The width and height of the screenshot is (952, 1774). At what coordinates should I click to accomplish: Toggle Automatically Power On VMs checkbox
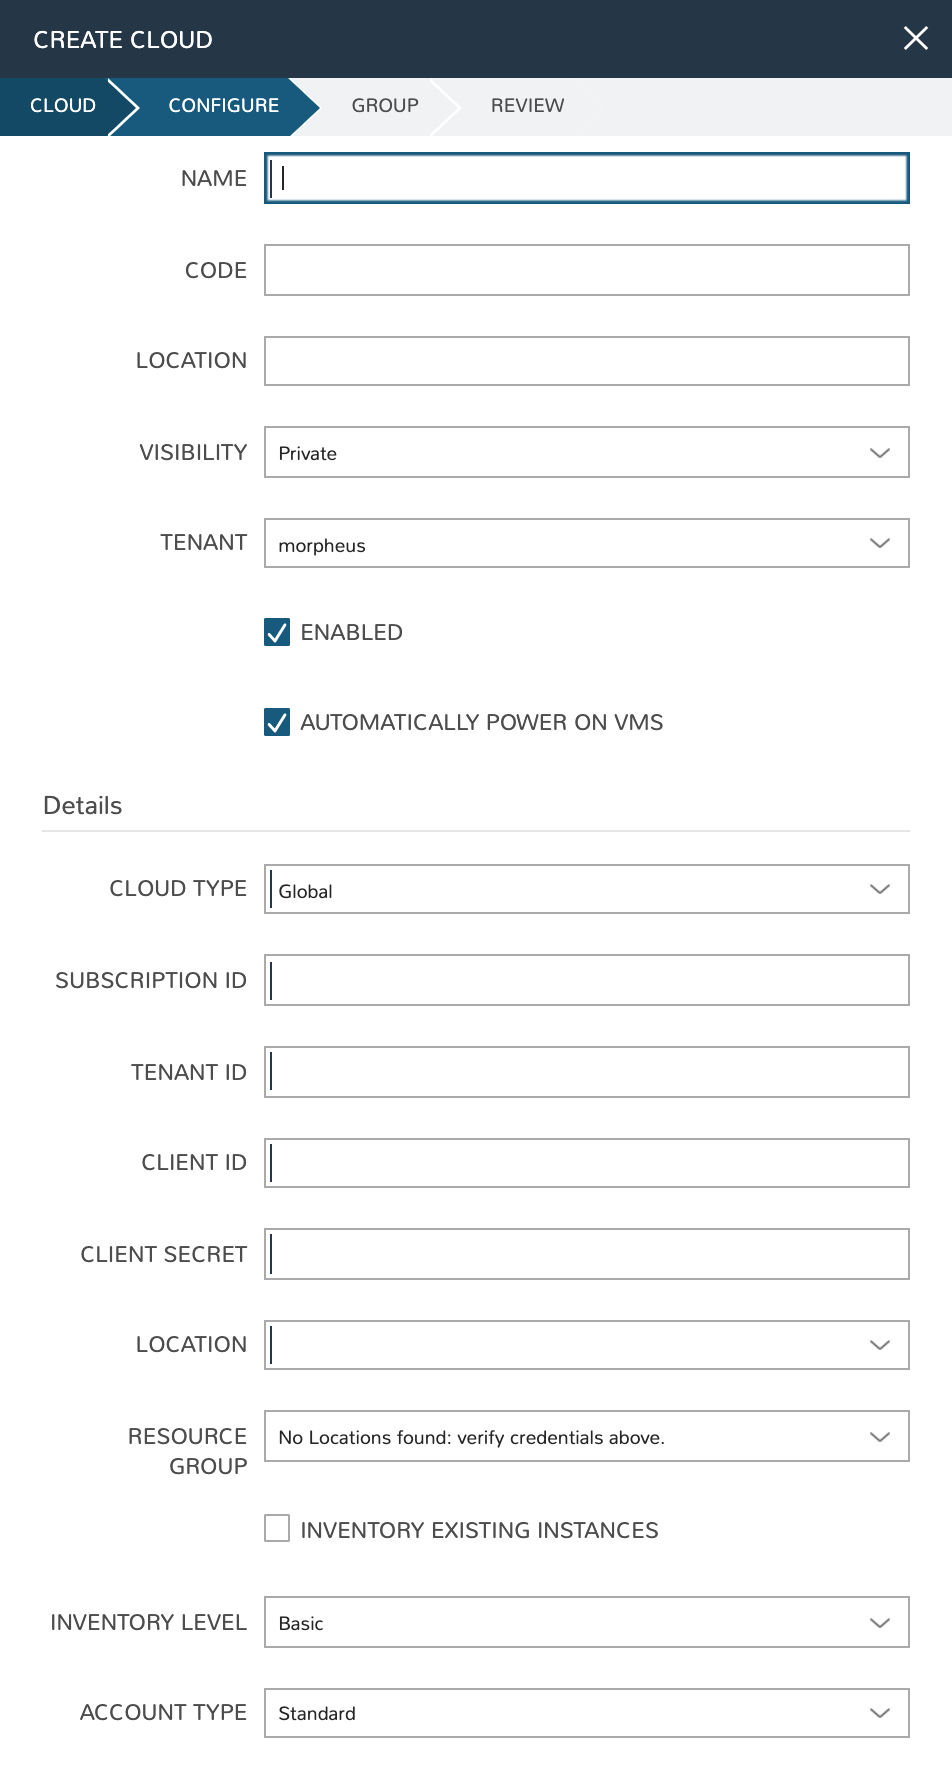pyautogui.click(x=277, y=722)
